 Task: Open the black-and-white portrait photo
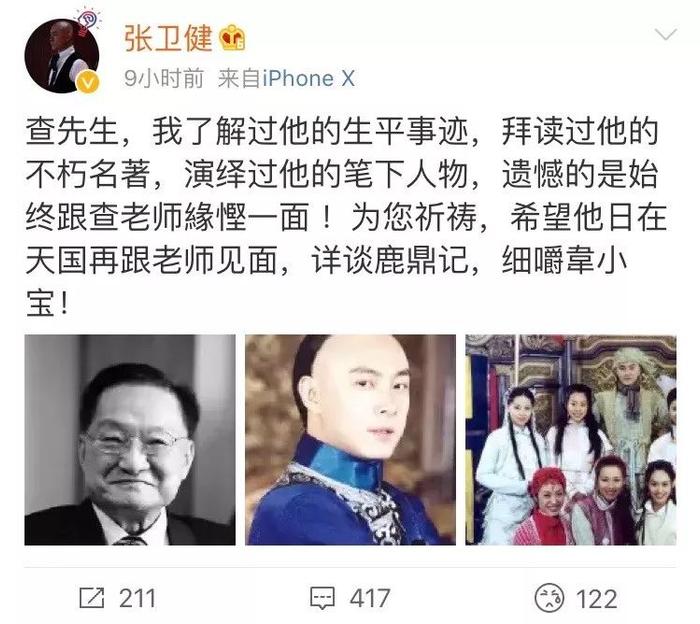130,440
